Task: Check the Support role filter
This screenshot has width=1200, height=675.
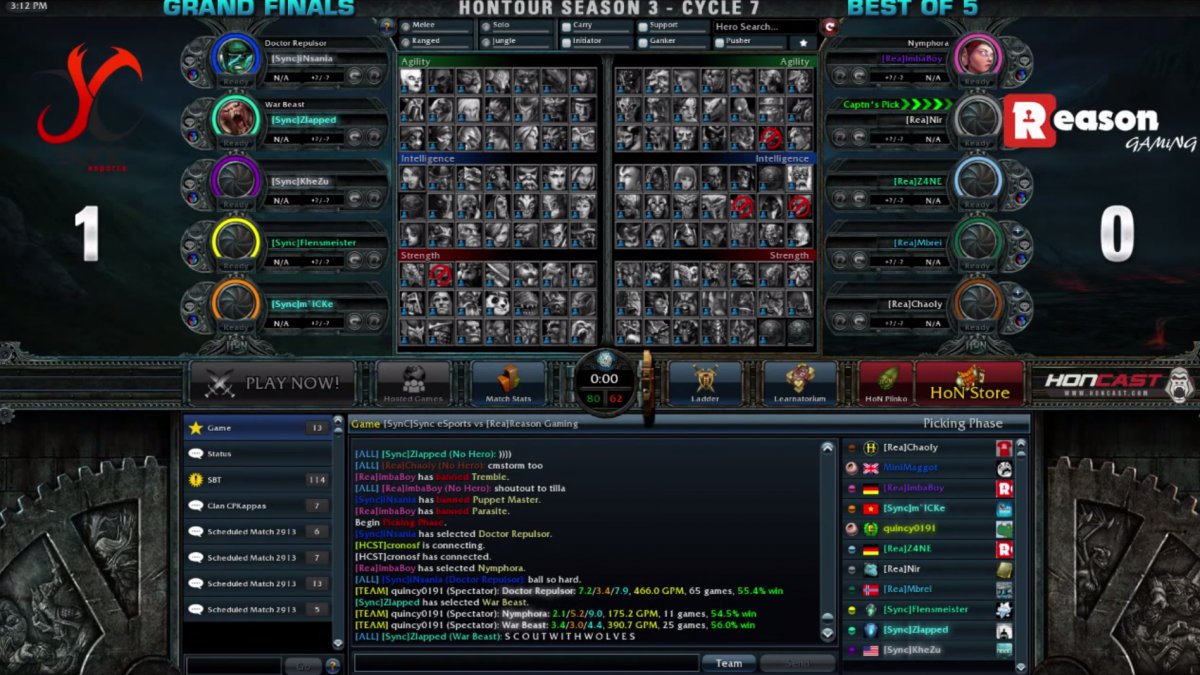Action: coord(642,26)
